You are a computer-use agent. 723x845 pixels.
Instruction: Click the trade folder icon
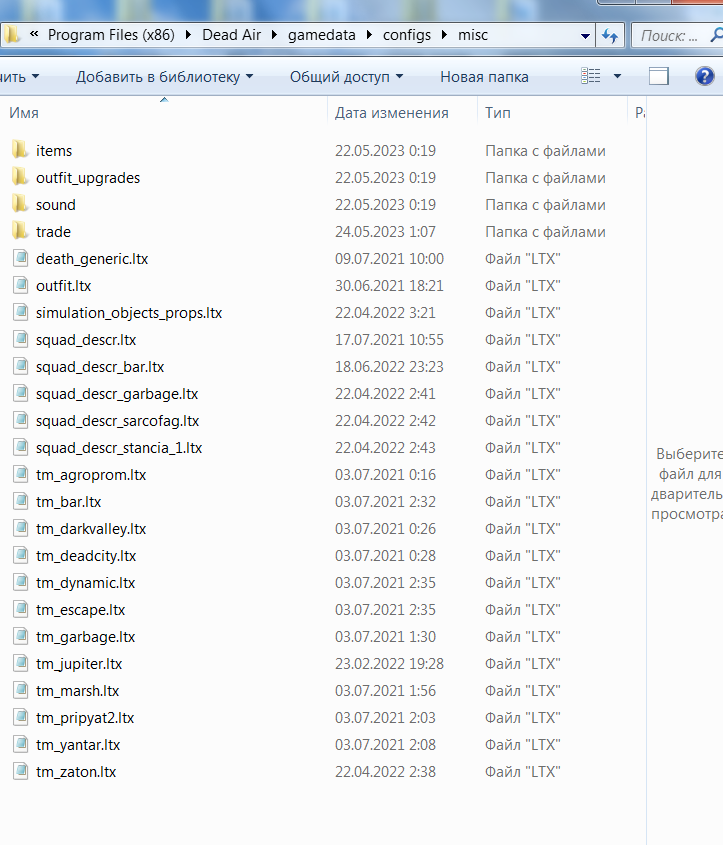[20, 231]
